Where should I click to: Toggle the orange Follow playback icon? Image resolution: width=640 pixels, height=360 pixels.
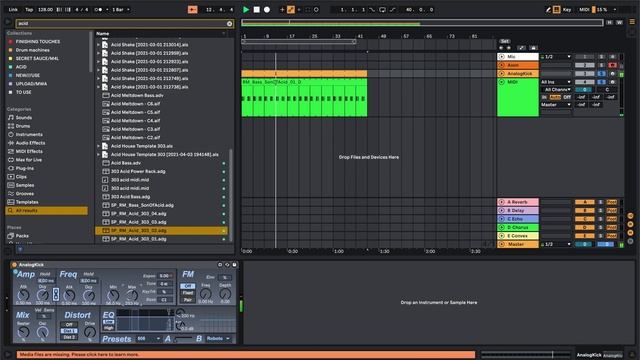pyautogui.click(x=193, y=9)
